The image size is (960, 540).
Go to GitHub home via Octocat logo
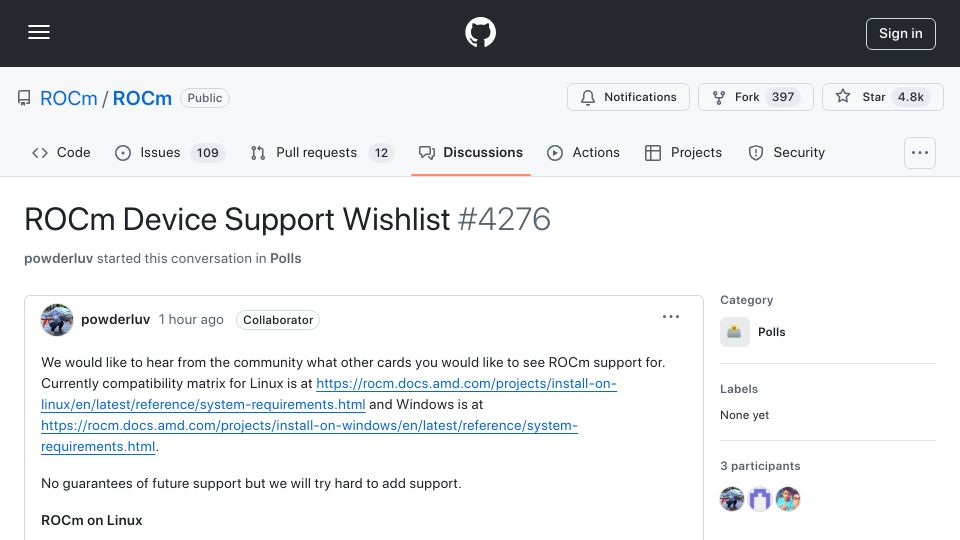pyautogui.click(x=480, y=32)
